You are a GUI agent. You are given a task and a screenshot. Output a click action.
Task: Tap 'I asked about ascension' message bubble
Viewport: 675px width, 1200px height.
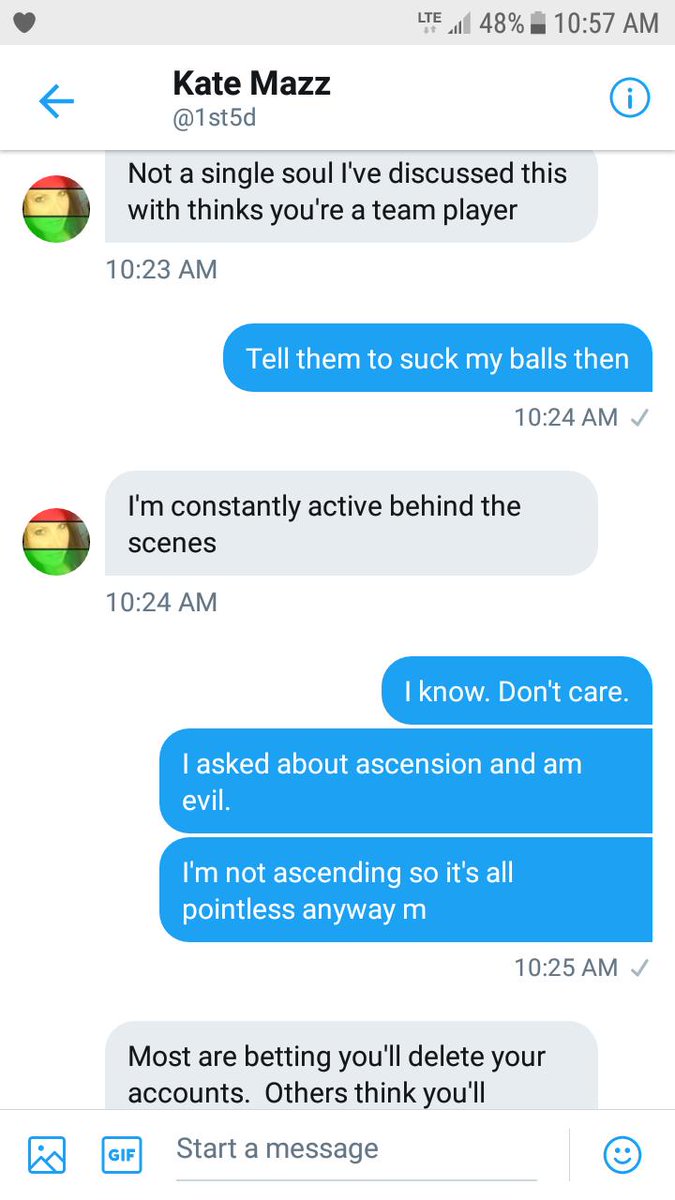[x=406, y=781]
